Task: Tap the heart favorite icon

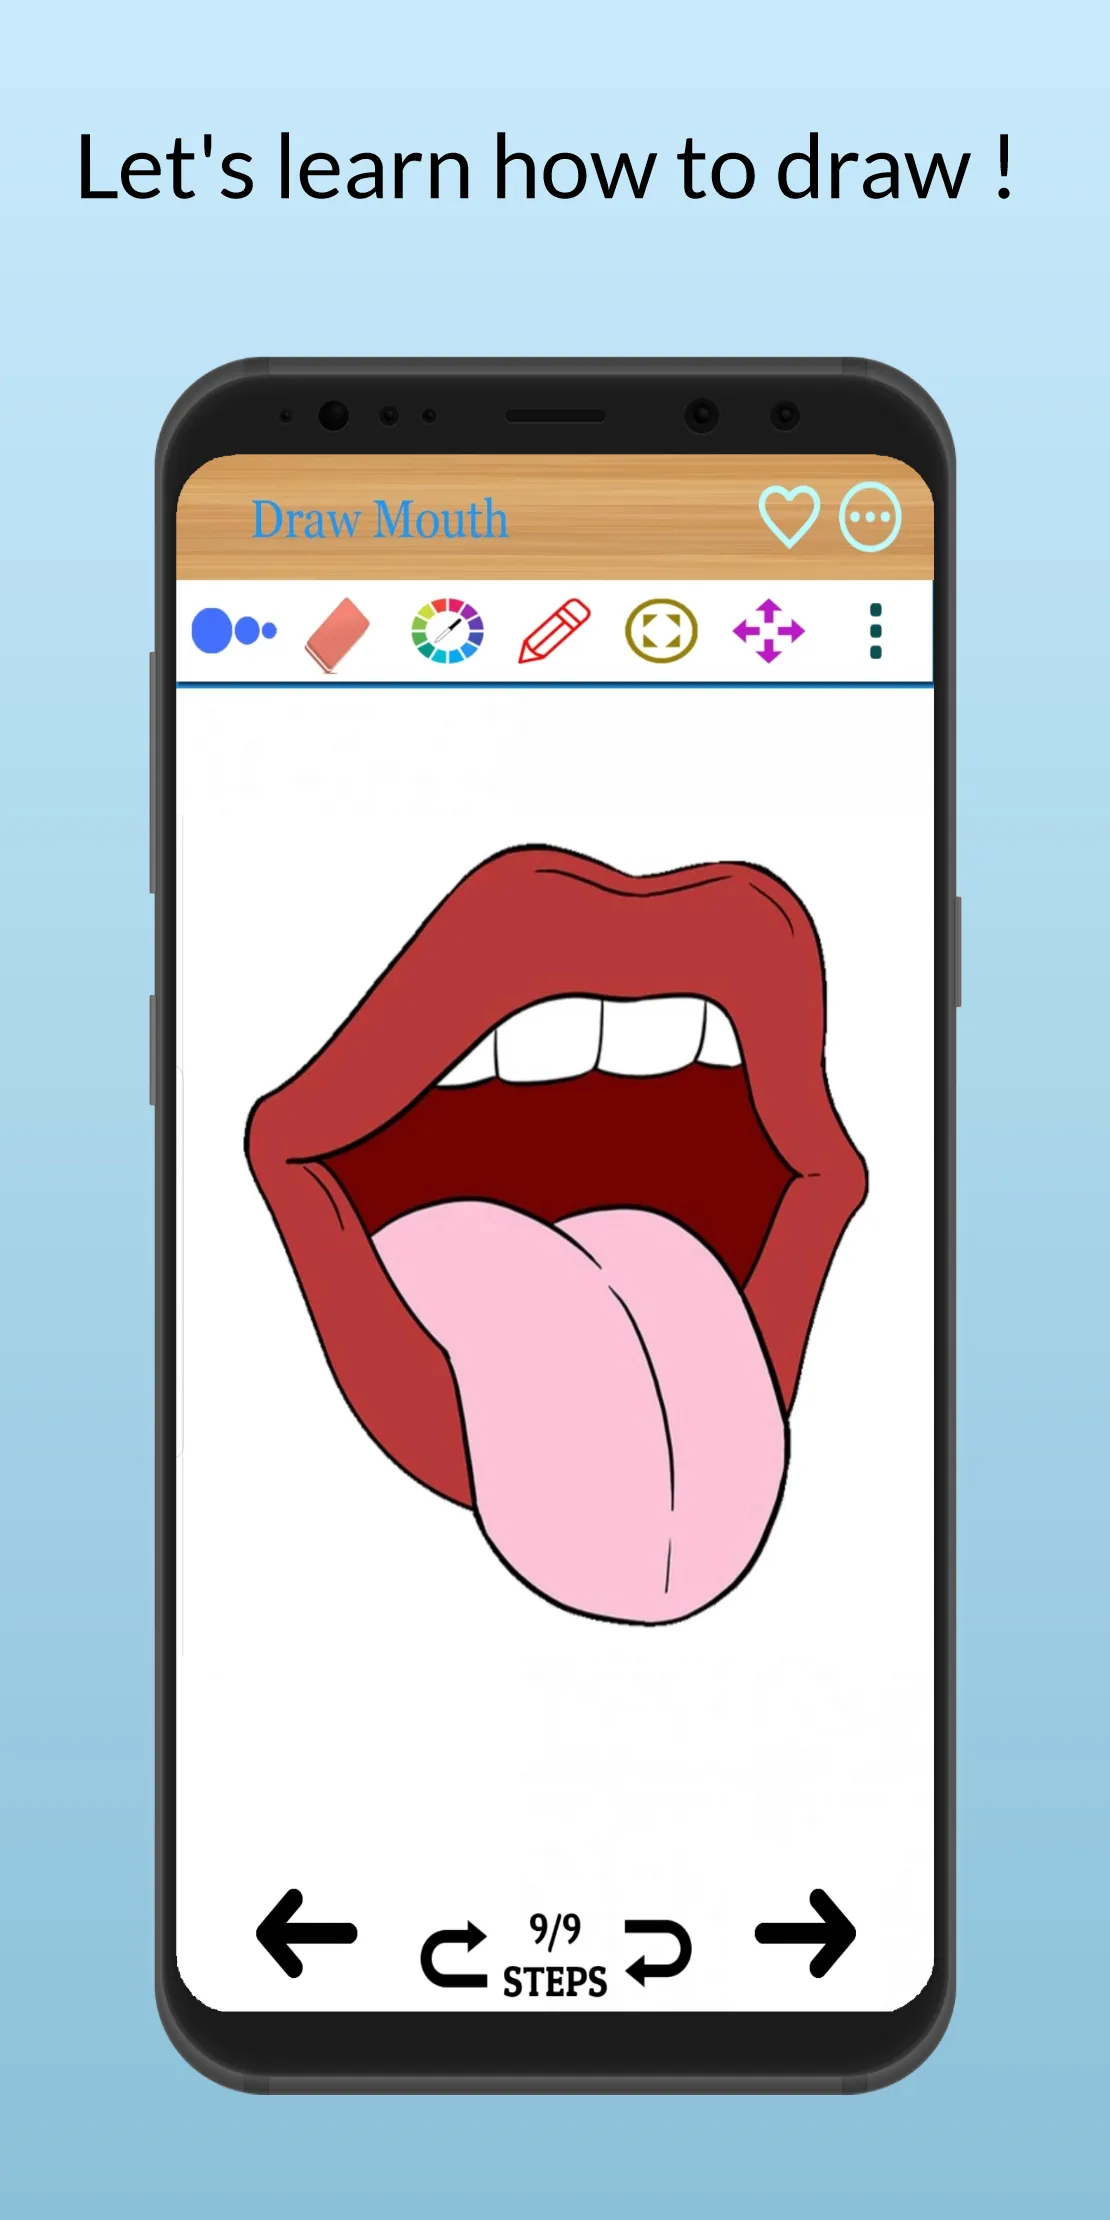Action: pyautogui.click(x=789, y=517)
